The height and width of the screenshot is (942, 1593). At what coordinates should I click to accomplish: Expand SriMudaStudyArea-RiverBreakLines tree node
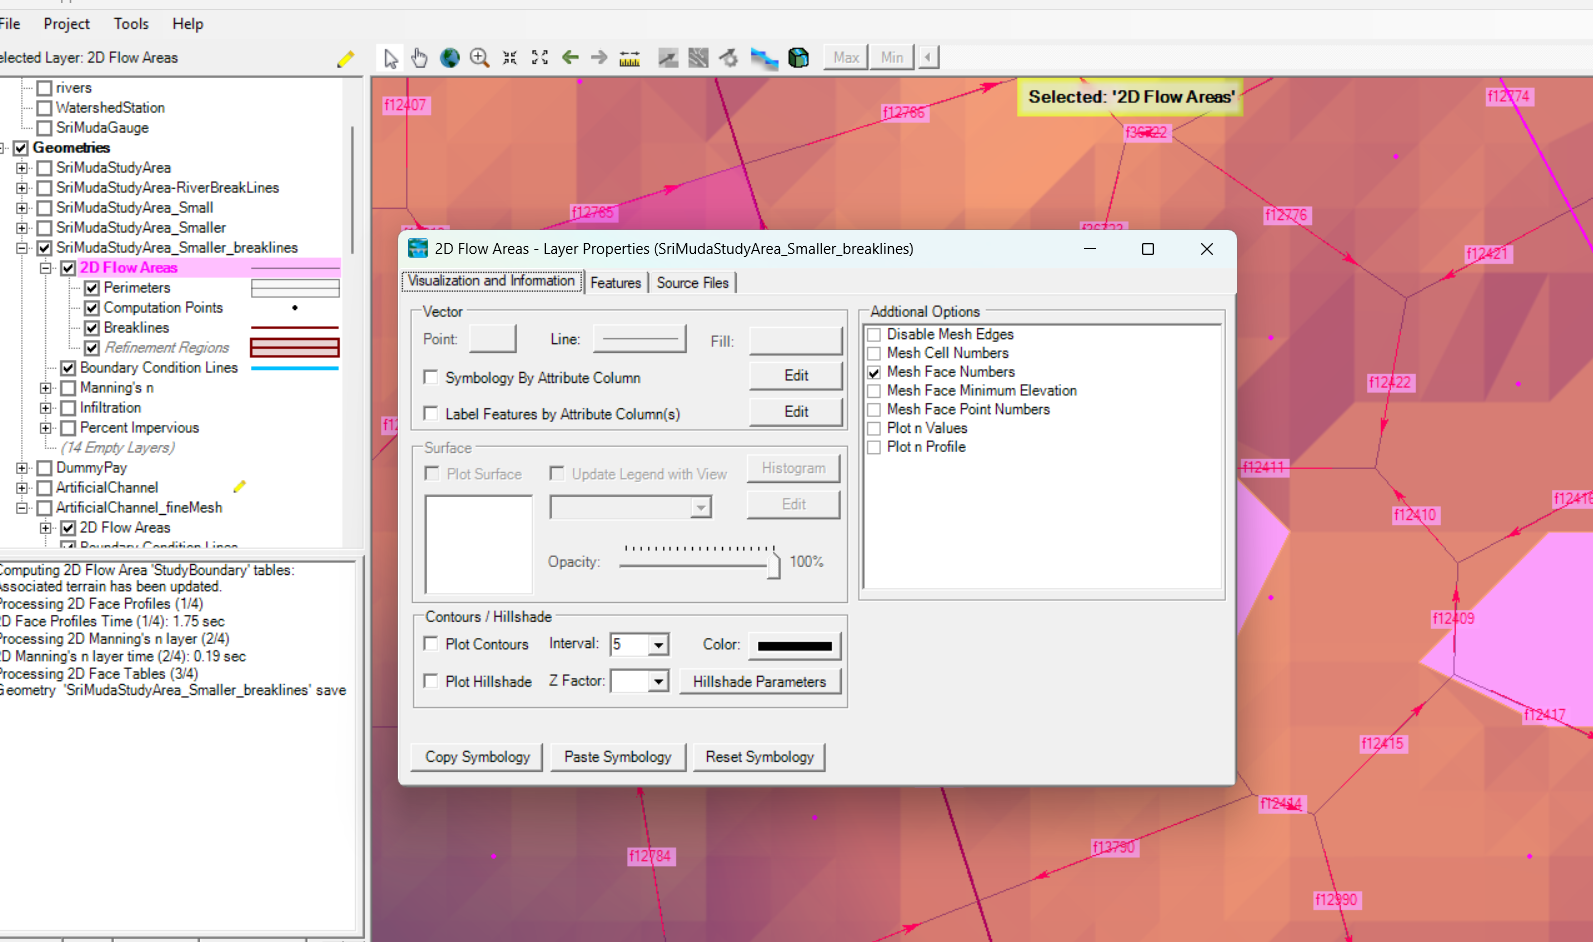pyautogui.click(x=22, y=188)
